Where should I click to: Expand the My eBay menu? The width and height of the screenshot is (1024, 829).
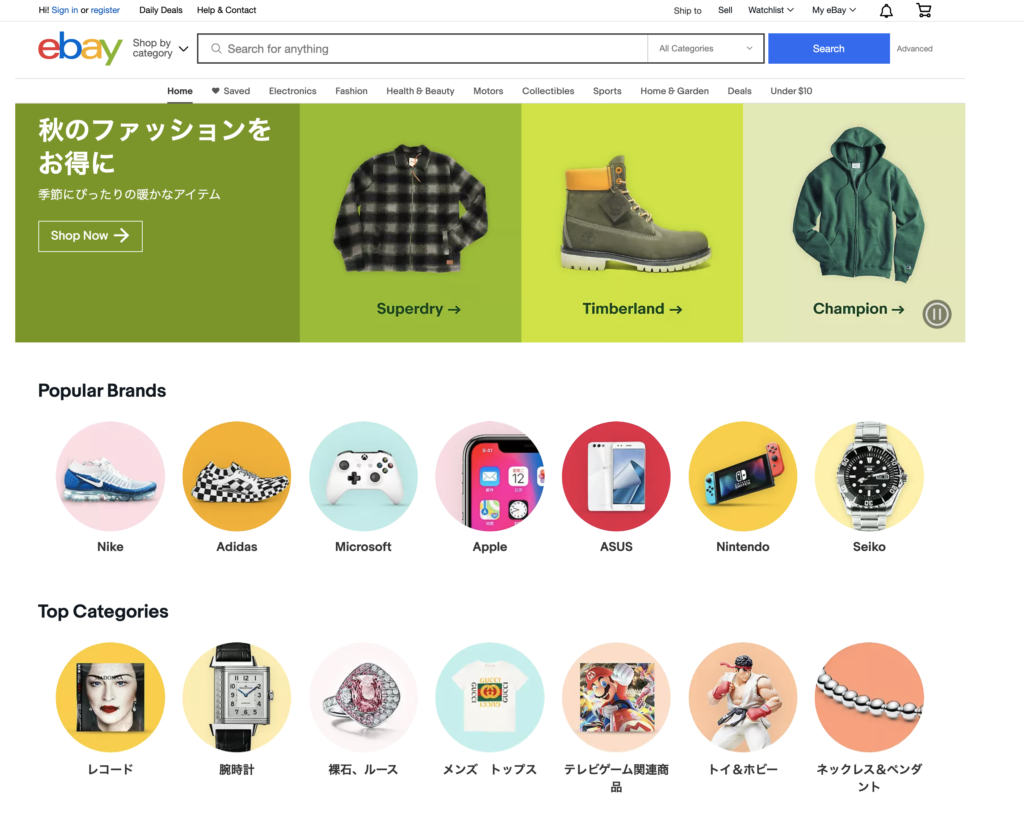[x=834, y=10]
